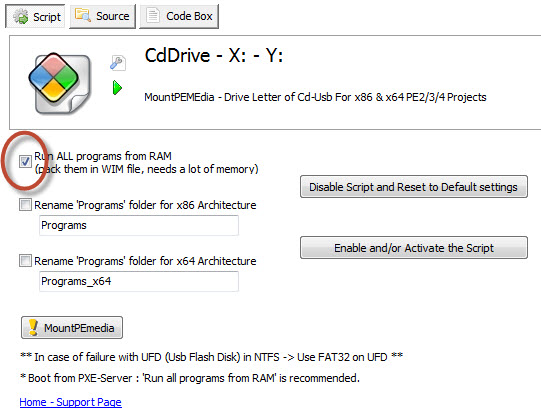541x417 pixels.
Task: Click Enable and/or Activate the Script button
Action: tap(414, 248)
